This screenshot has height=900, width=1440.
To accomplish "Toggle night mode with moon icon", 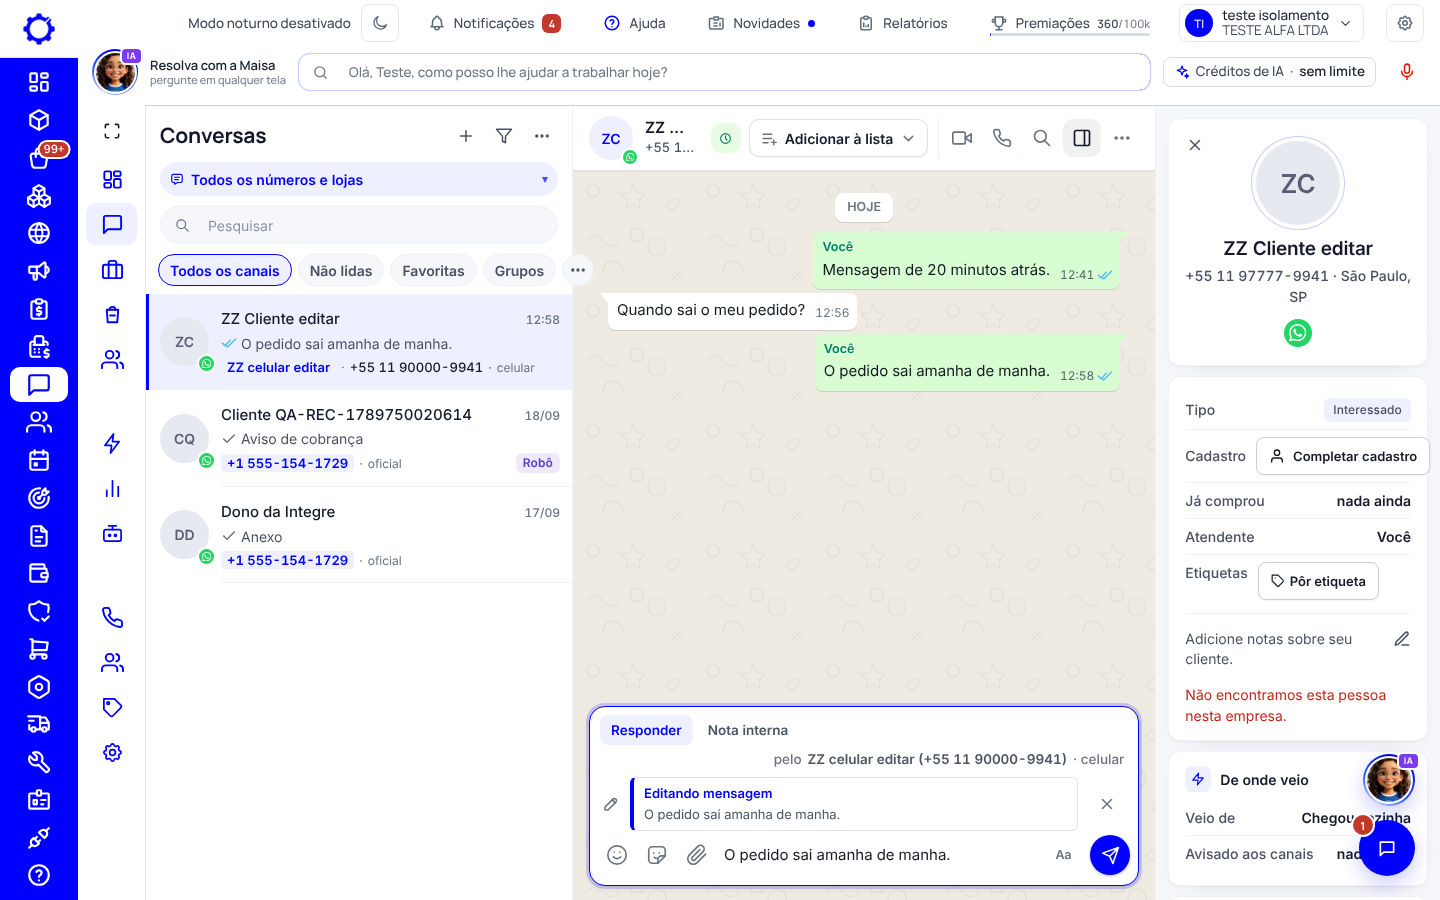I will point(380,23).
